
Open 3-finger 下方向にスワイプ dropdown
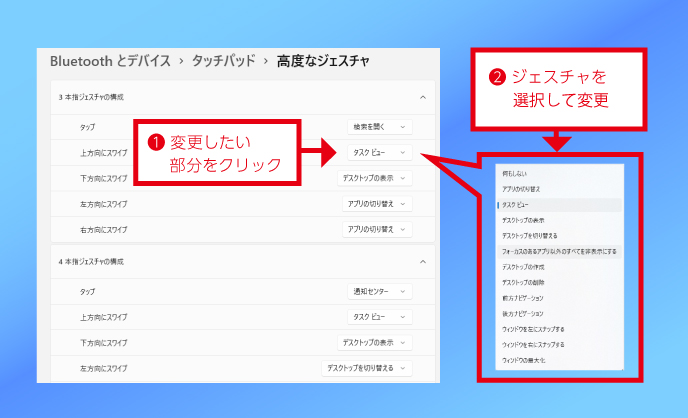pos(375,178)
